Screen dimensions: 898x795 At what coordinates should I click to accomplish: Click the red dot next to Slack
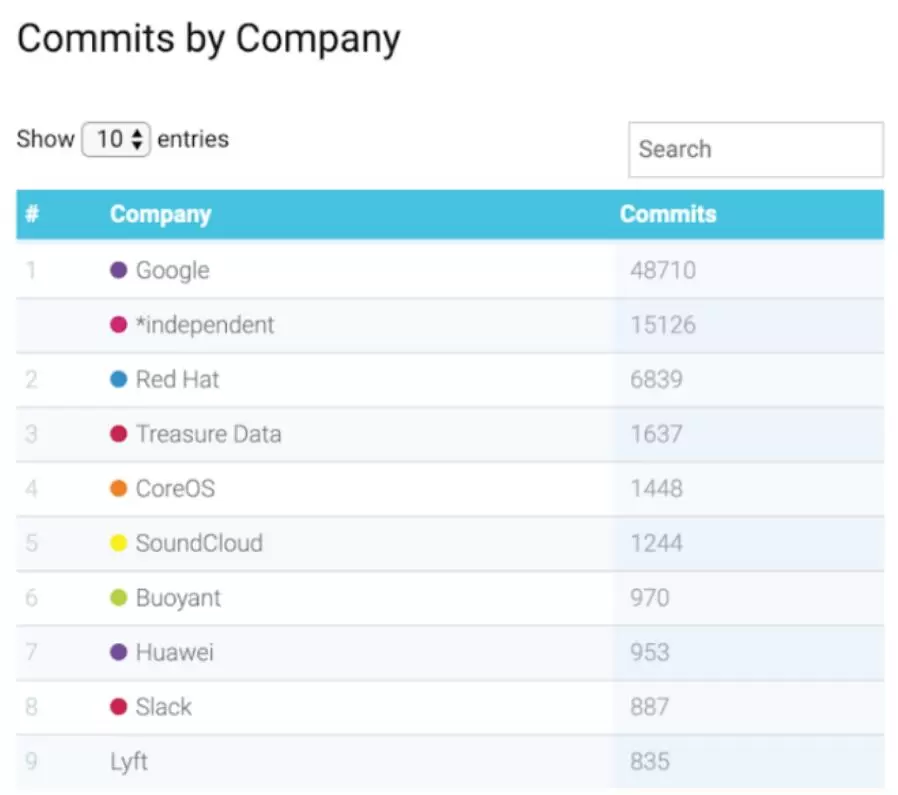click(x=119, y=707)
